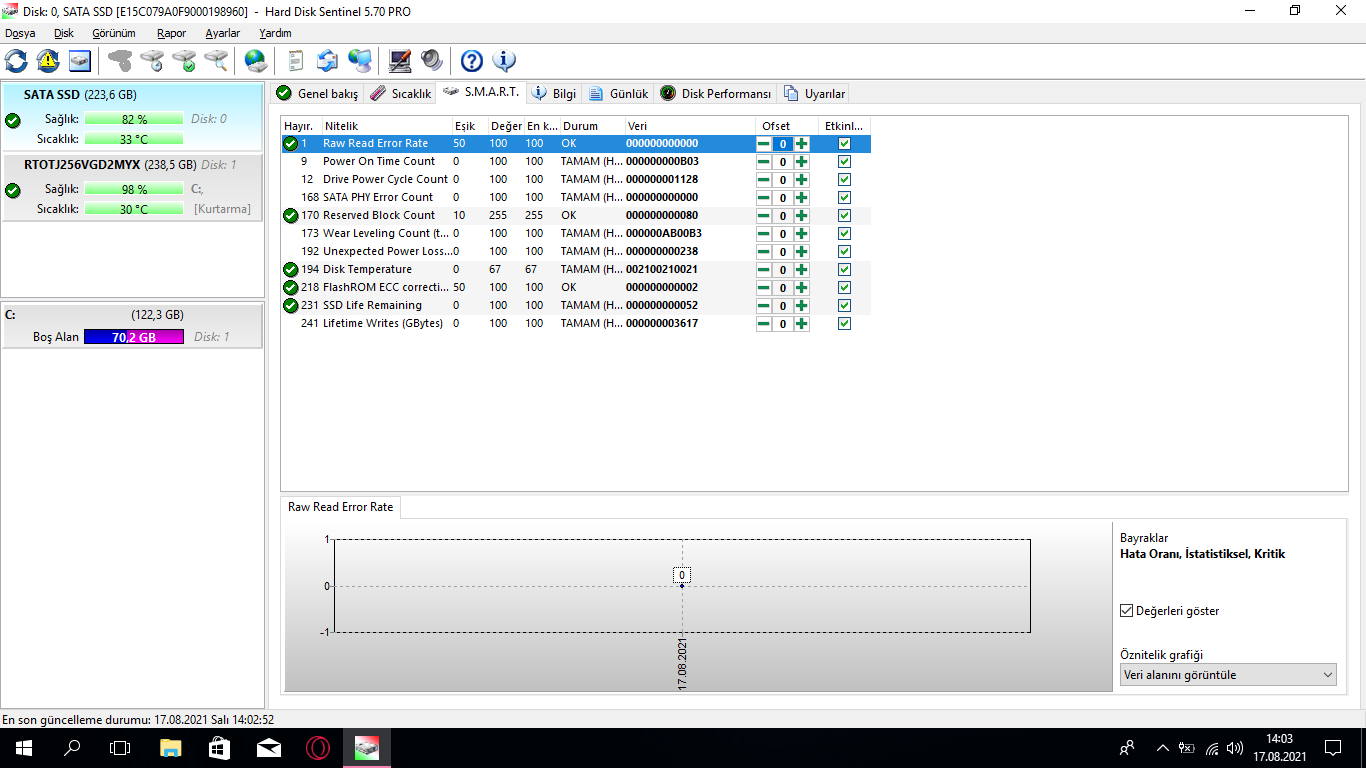Viewport: 1366px width, 768px height.
Task: Open Opera browser from the taskbar
Action: pos(318,747)
